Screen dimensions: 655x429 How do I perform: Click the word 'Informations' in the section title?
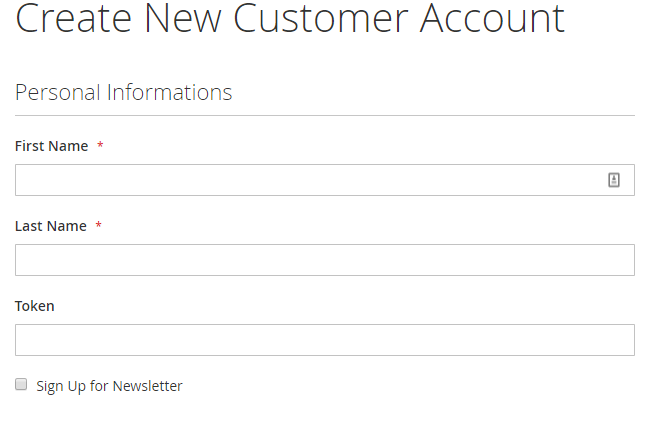click(169, 93)
